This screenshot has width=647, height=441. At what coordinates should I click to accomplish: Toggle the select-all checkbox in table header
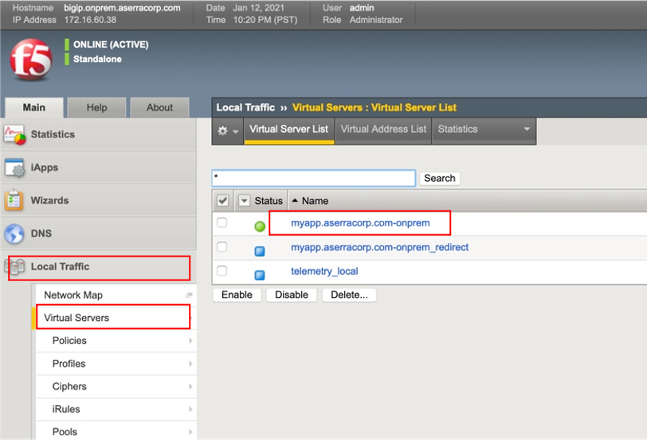point(223,200)
